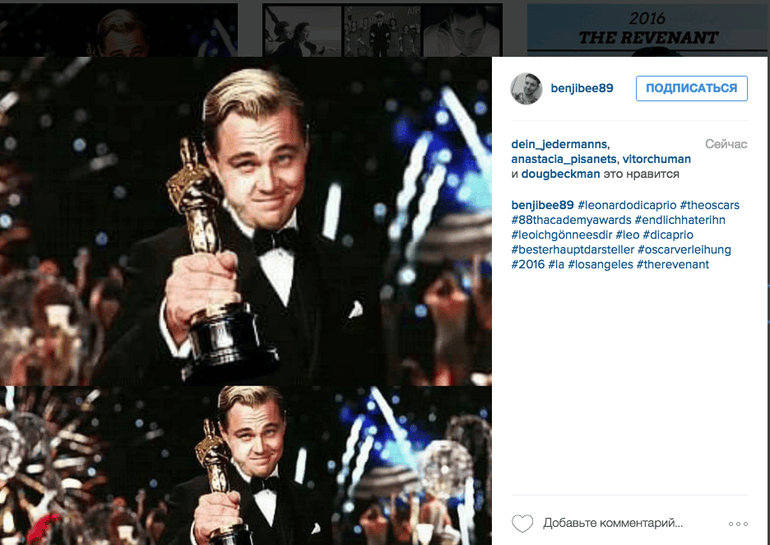Visit the anastacia_pisanets profile link
770x545 pixels.
(564, 159)
